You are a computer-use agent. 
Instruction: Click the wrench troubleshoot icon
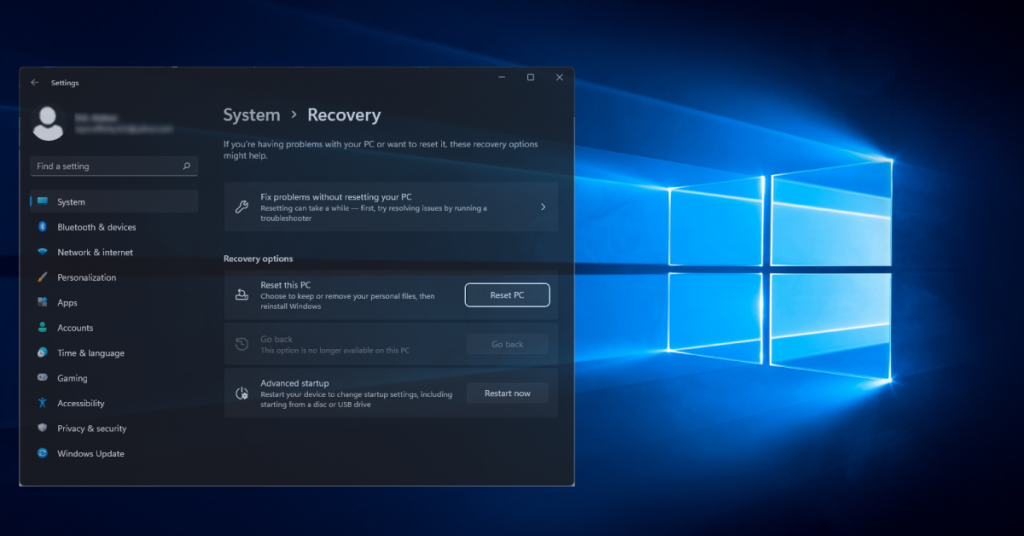pos(242,207)
